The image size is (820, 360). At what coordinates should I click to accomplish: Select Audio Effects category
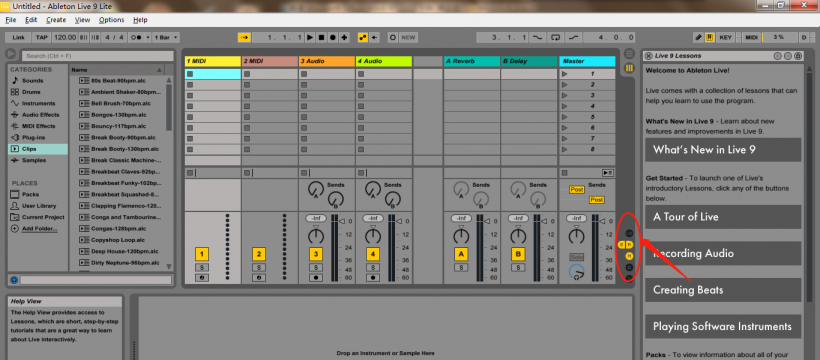(x=40, y=115)
